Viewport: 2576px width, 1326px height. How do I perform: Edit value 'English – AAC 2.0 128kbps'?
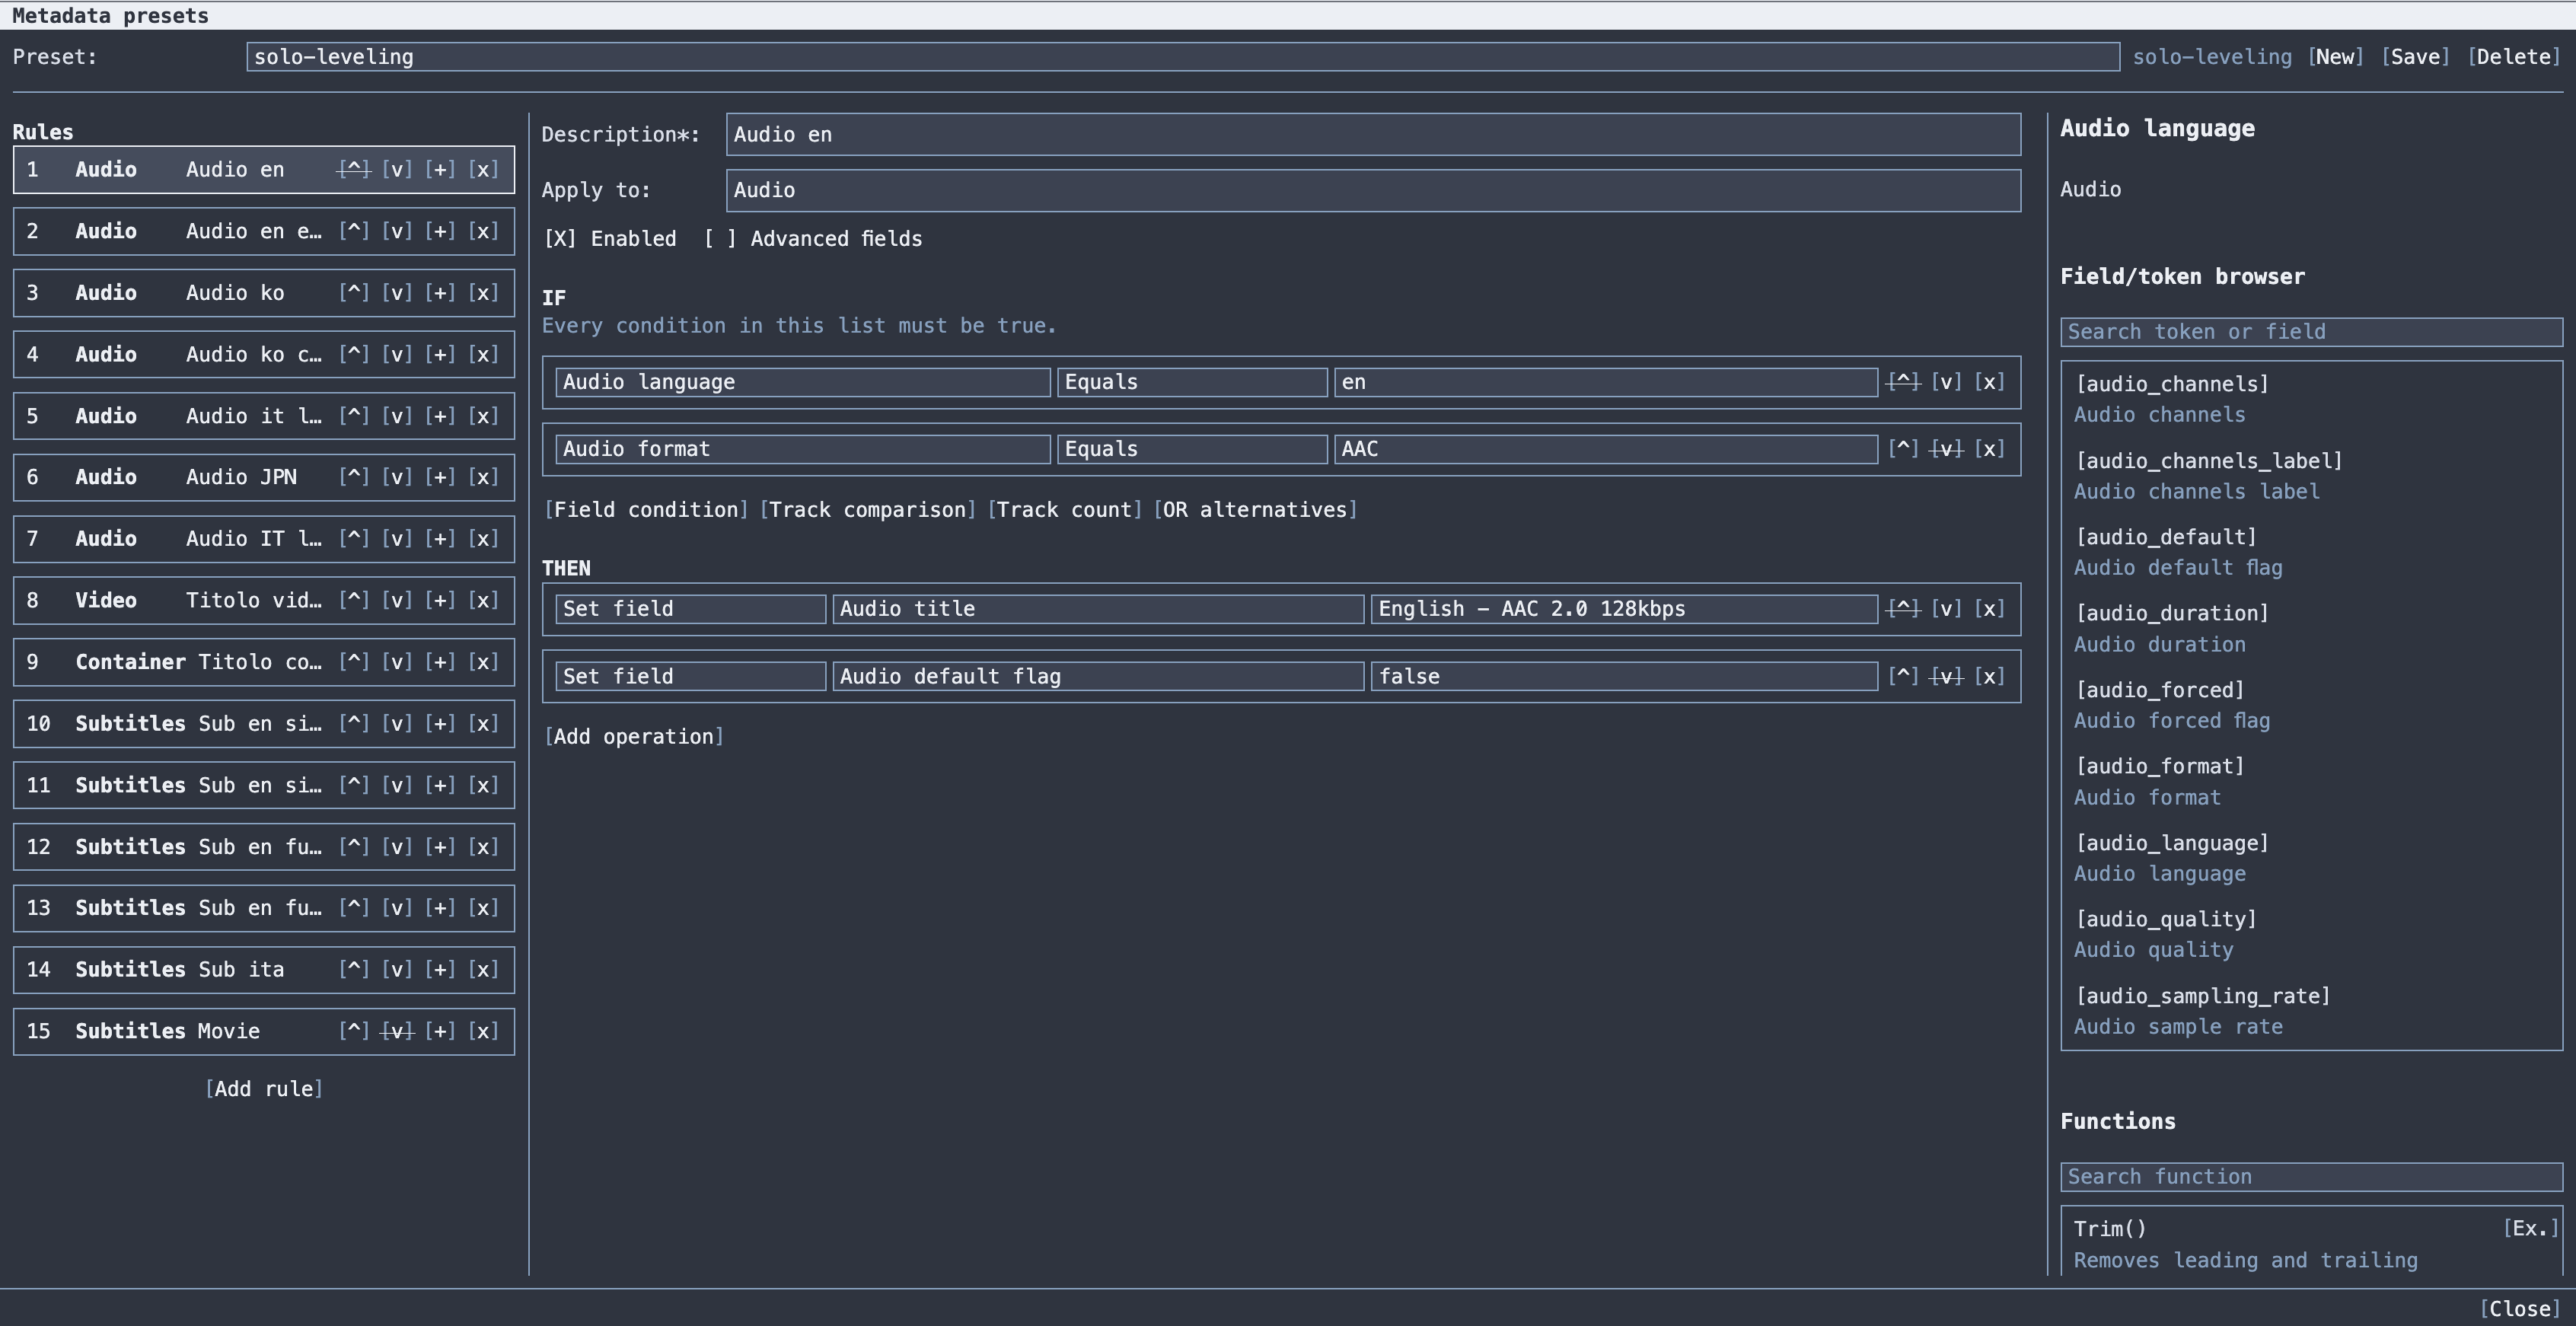[x=1624, y=609]
